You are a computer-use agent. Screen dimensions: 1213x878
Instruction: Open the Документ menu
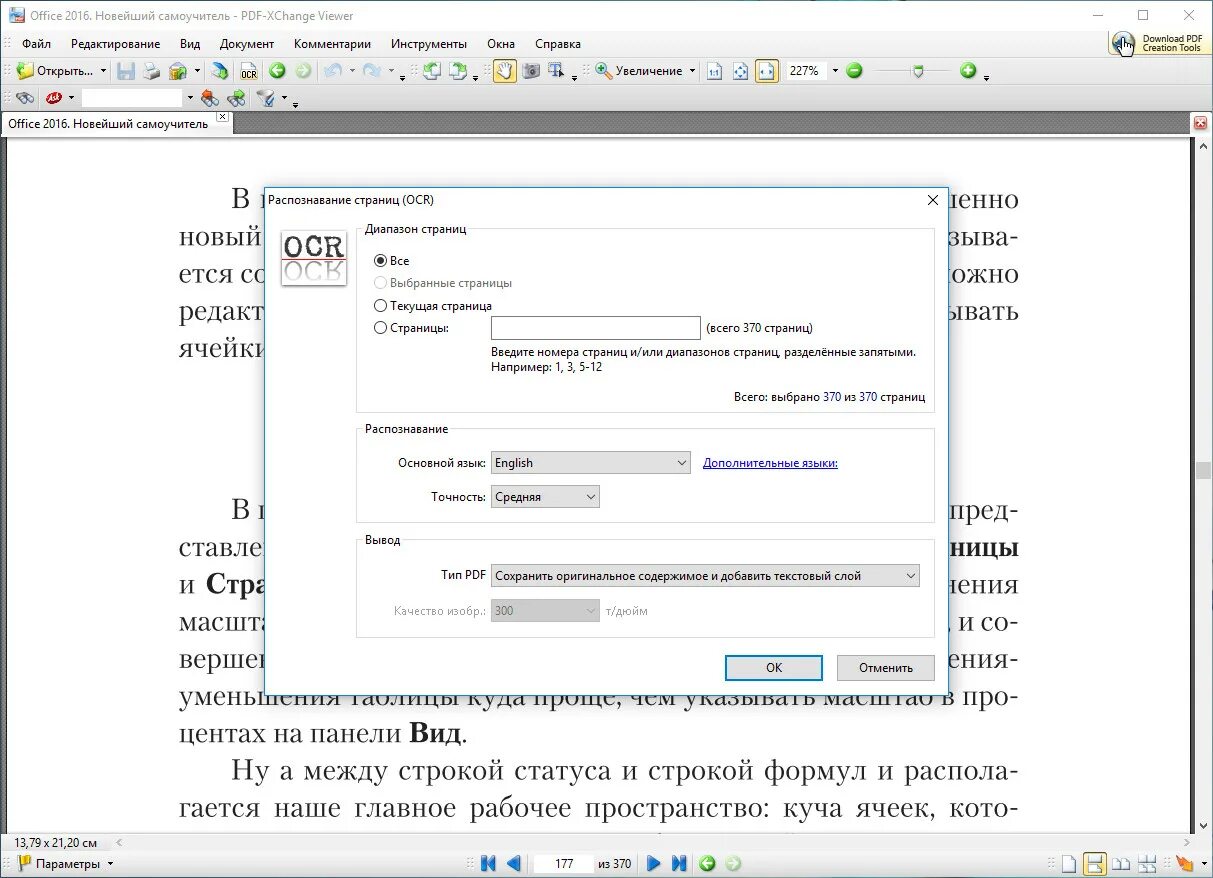[x=247, y=44]
